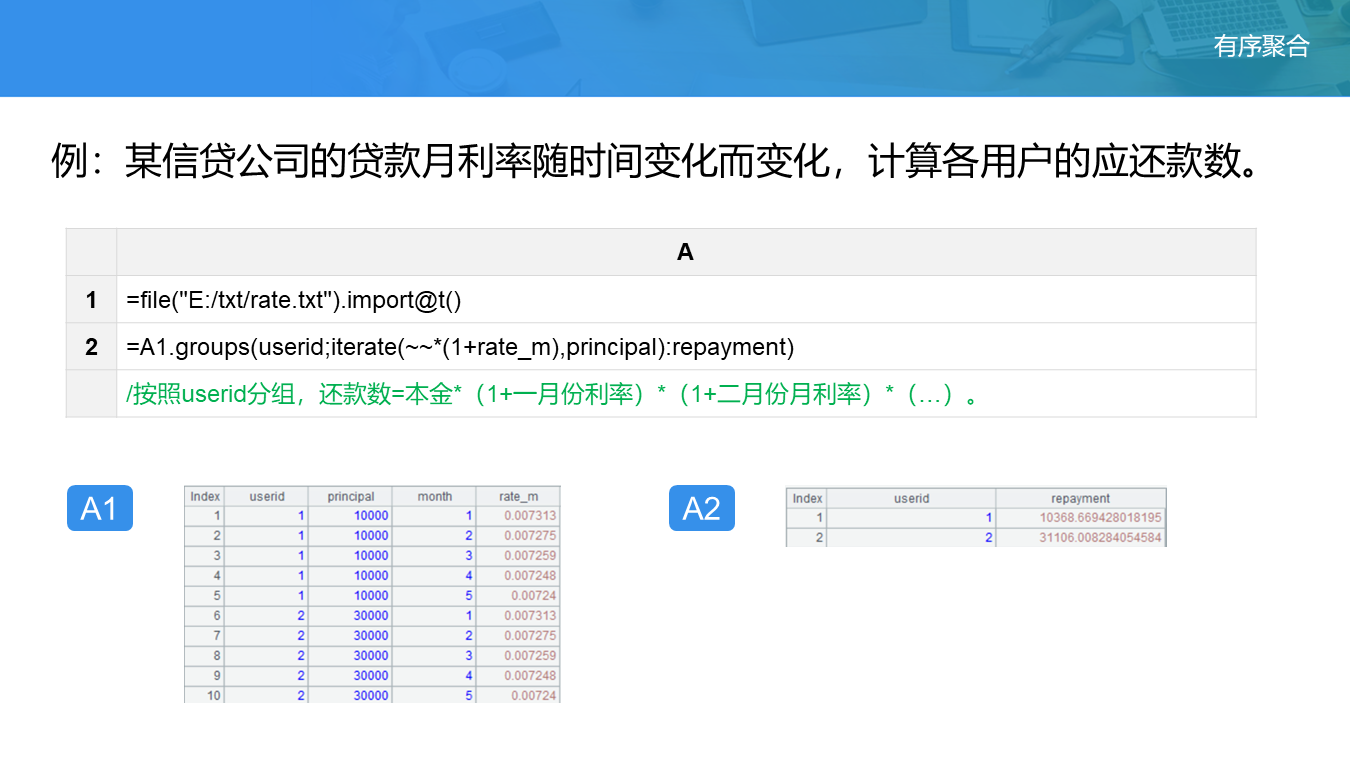This screenshot has width=1350, height=759.
Task: Click the principal column header in A1 table
Action: [x=350, y=496]
